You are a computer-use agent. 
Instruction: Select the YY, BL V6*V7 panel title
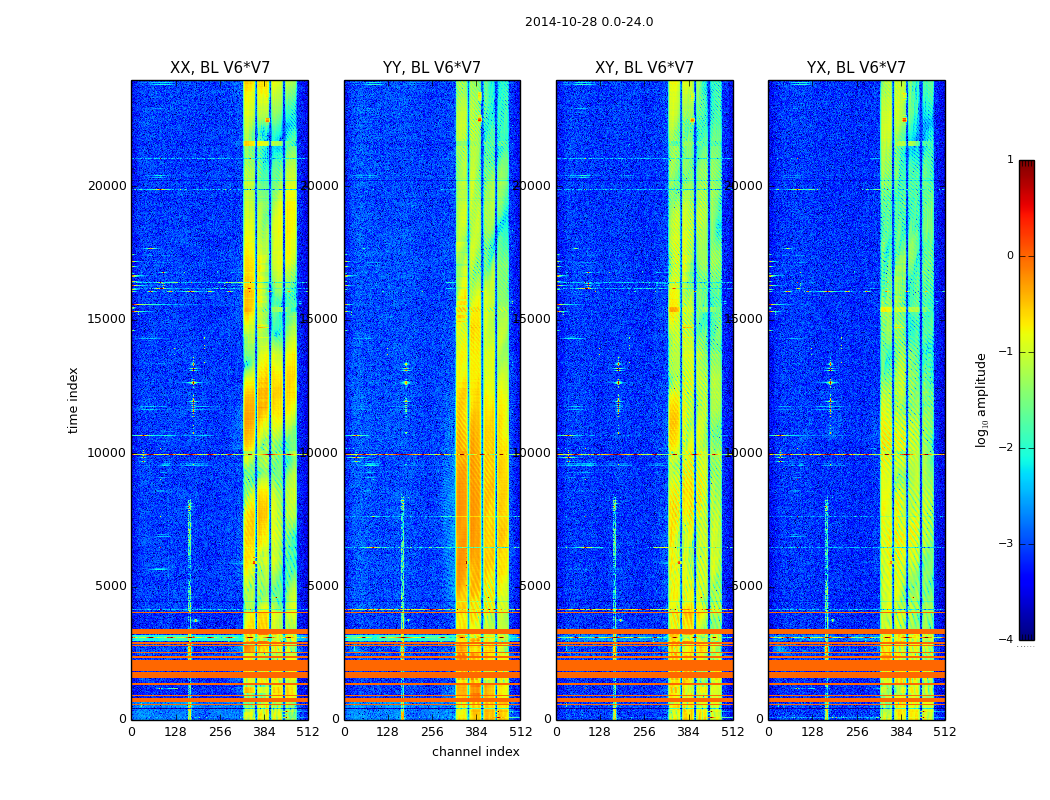point(432,68)
